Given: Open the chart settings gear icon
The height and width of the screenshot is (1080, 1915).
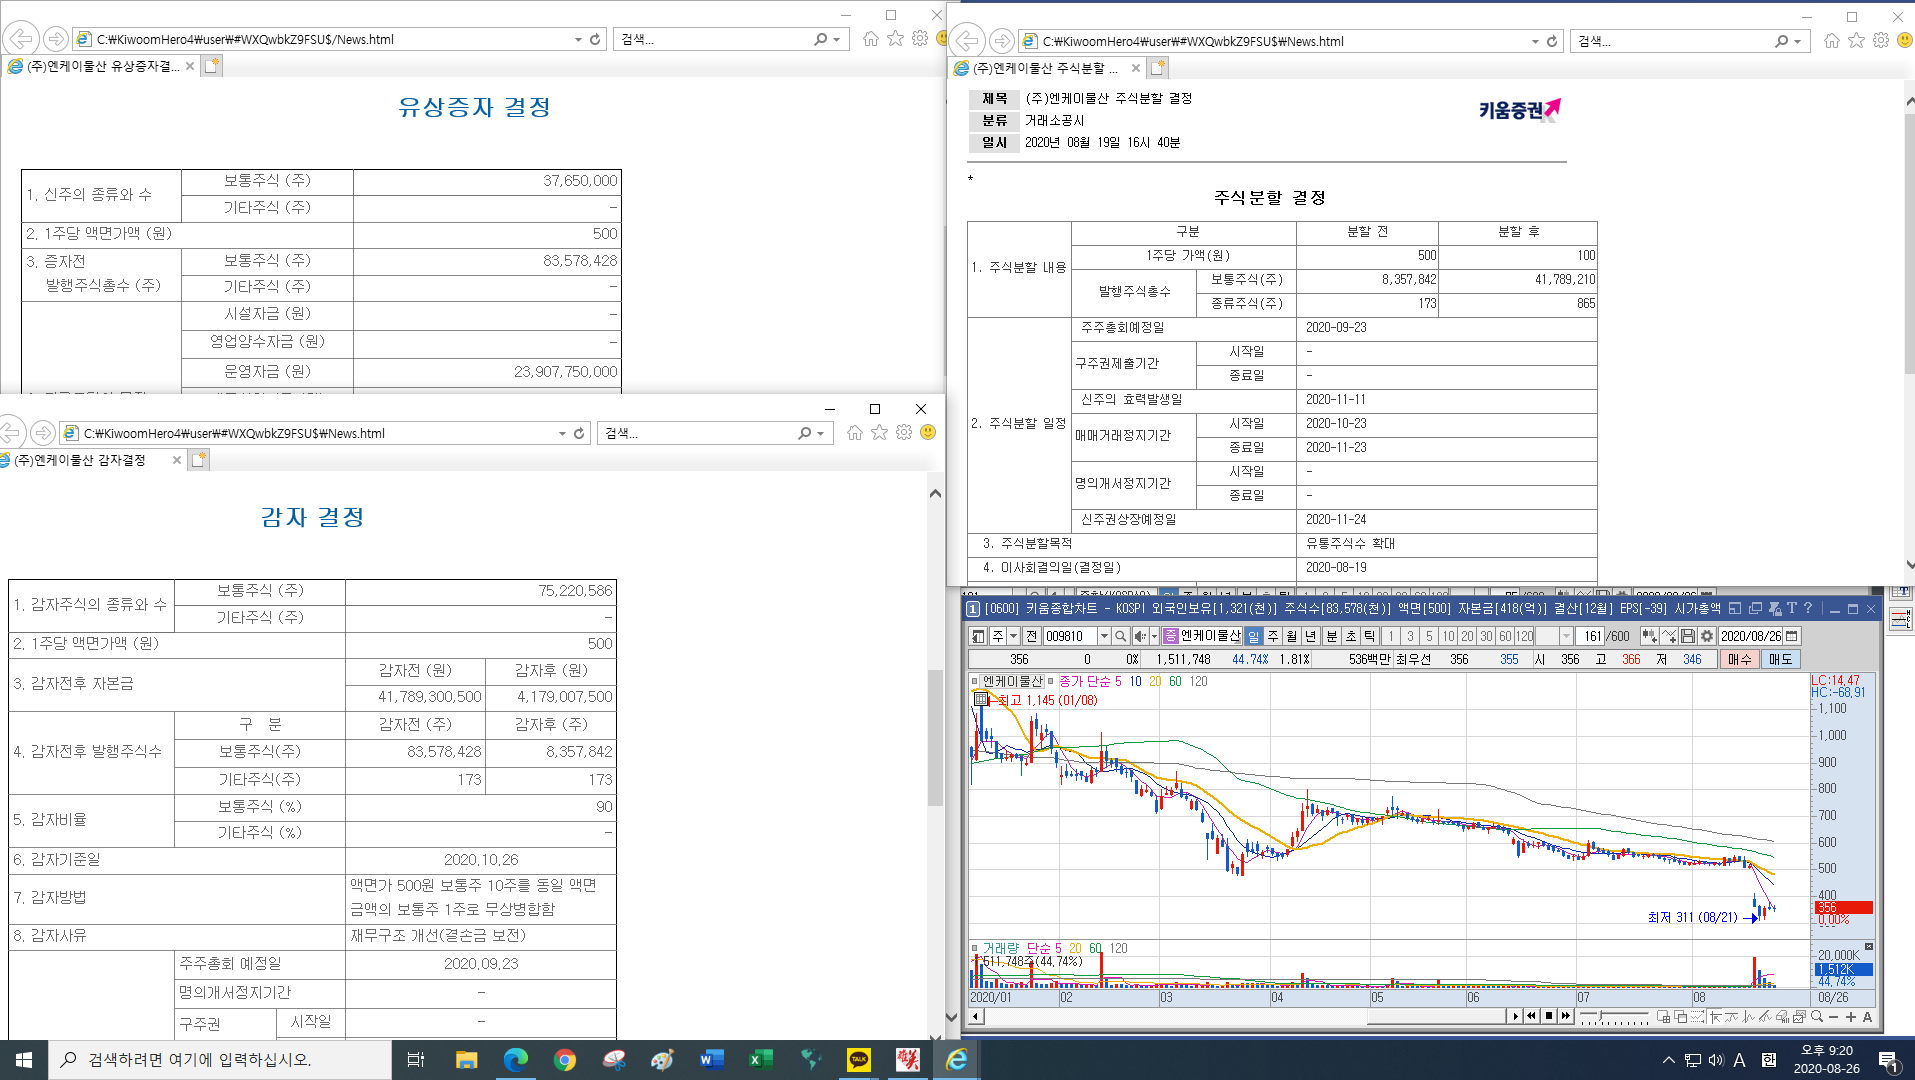Looking at the screenshot, I should (1707, 636).
